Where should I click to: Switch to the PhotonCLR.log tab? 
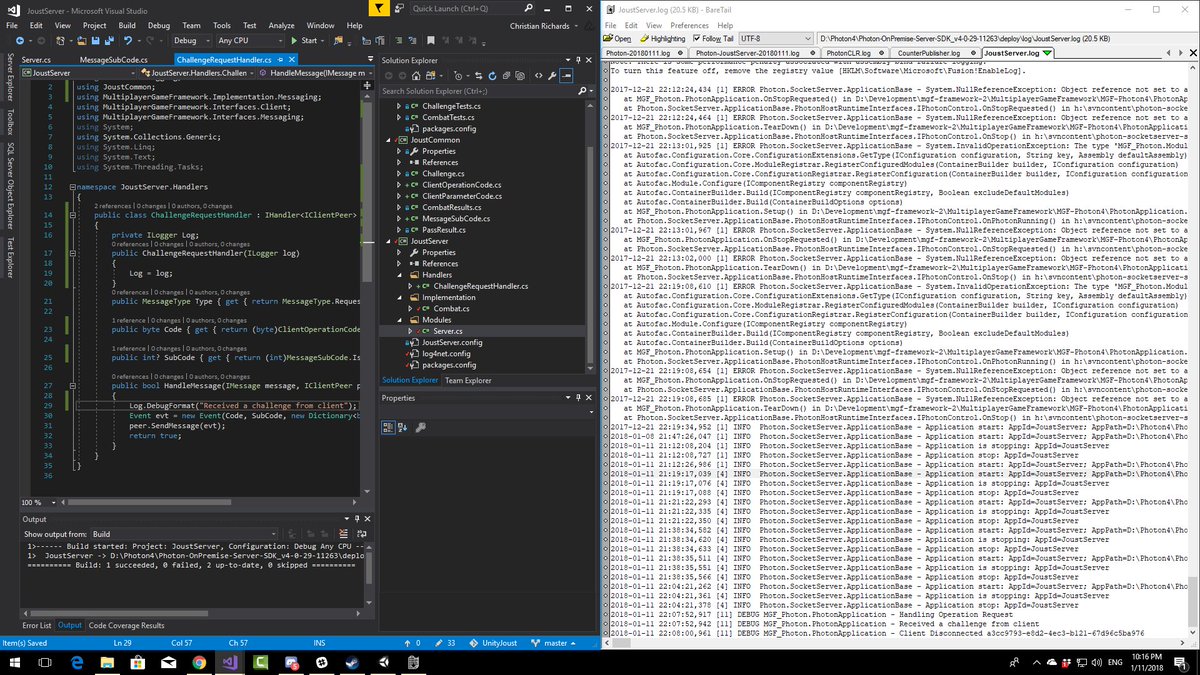(858, 52)
